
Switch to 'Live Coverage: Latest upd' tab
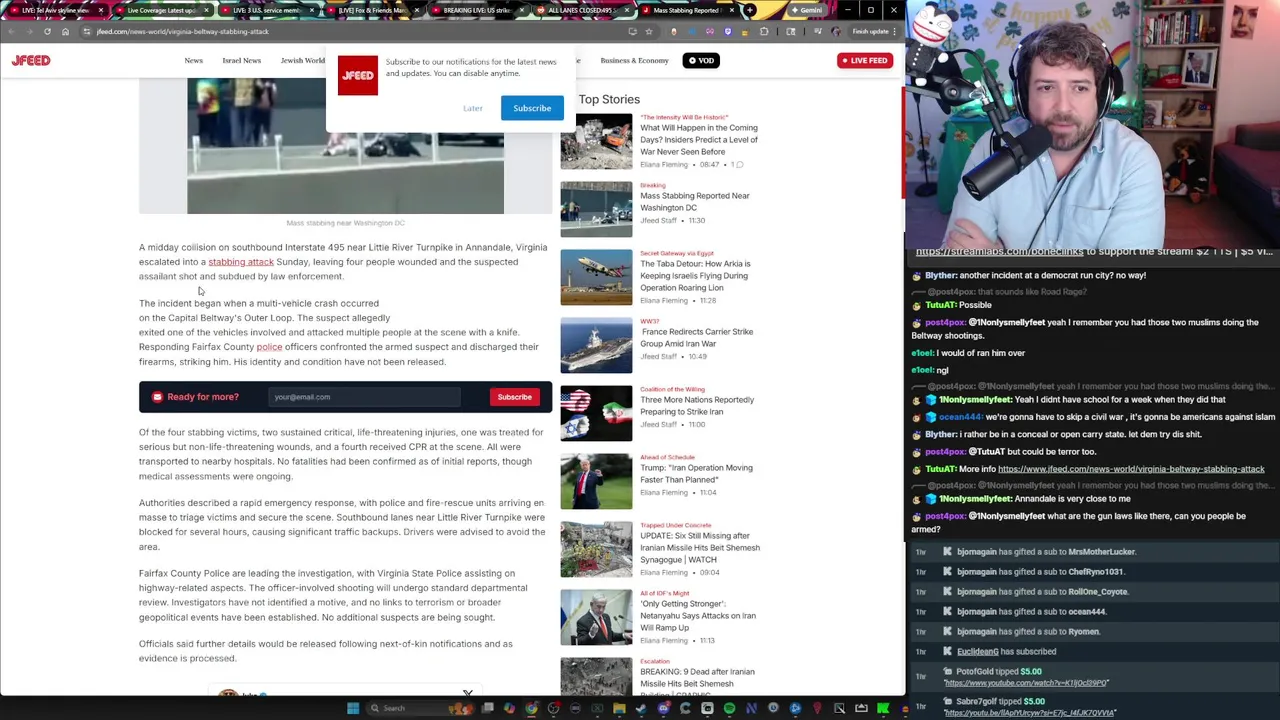161,10
